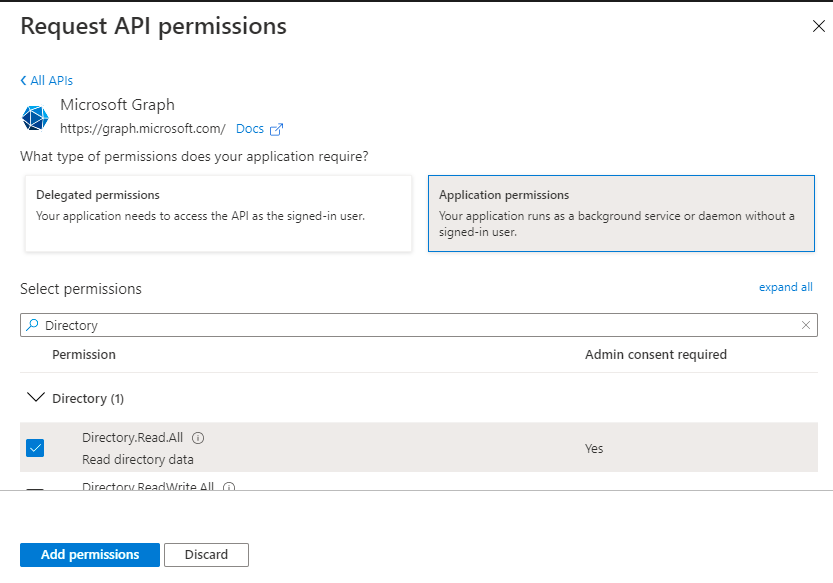Click the Permission column header
833x583 pixels.
pyautogui.click(x=84, y=354)
